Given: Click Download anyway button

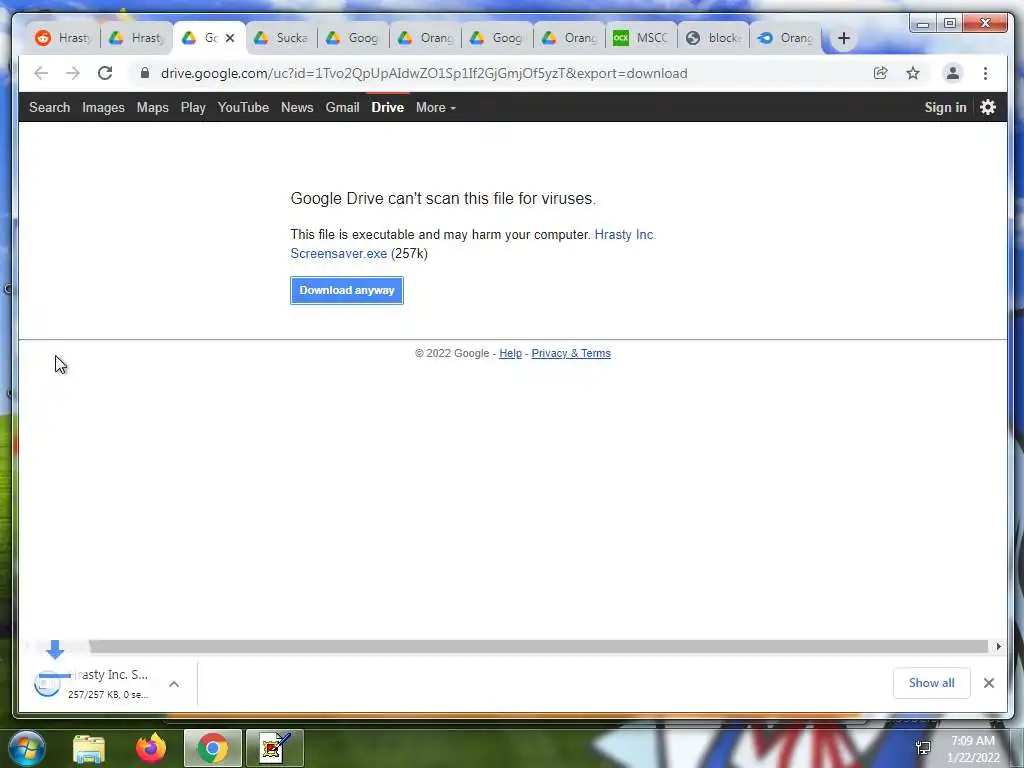Looking at the screenshot, I should pos(347,290).
